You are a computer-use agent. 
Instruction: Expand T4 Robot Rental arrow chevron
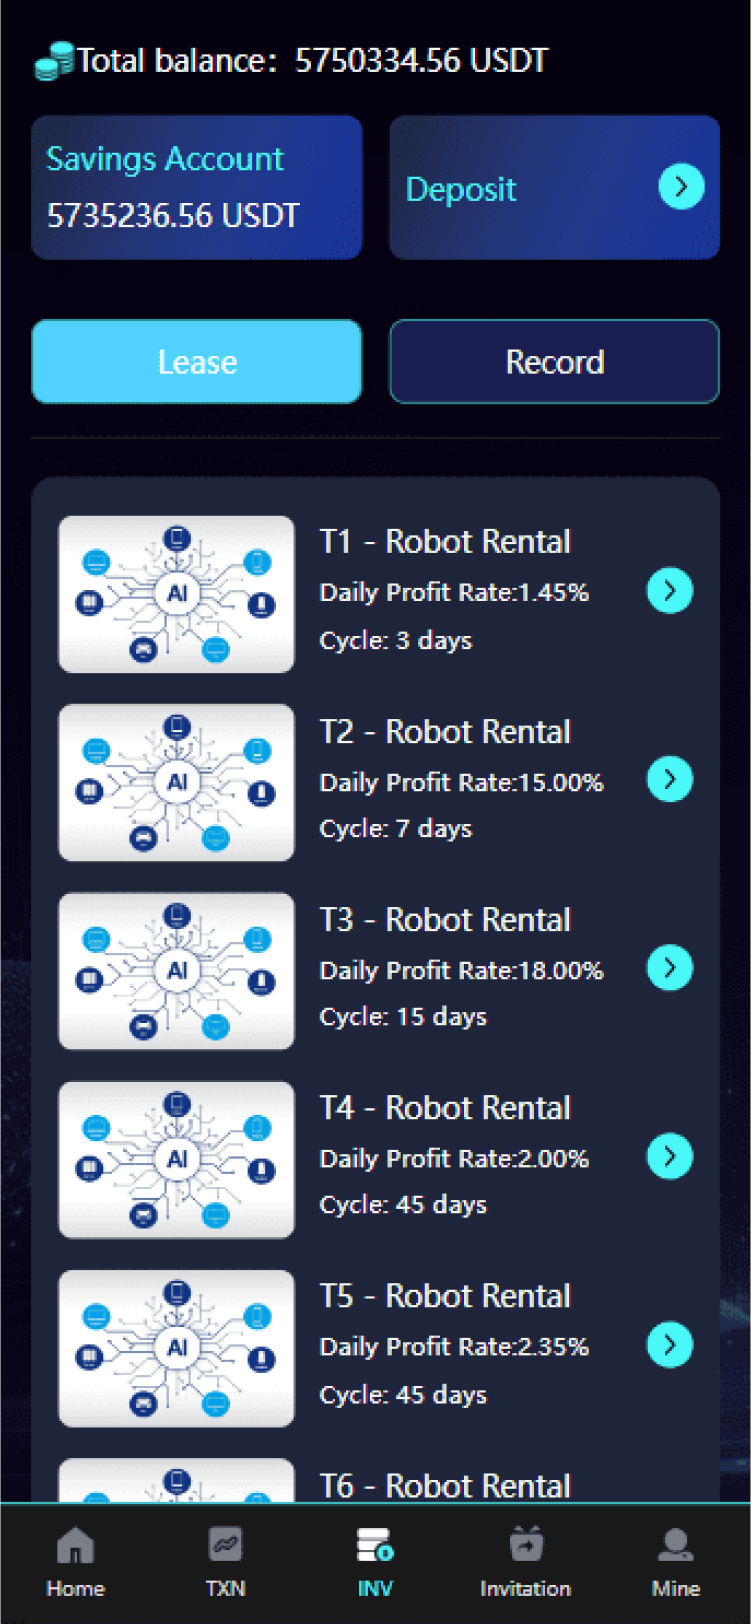tap(670, 1156)
